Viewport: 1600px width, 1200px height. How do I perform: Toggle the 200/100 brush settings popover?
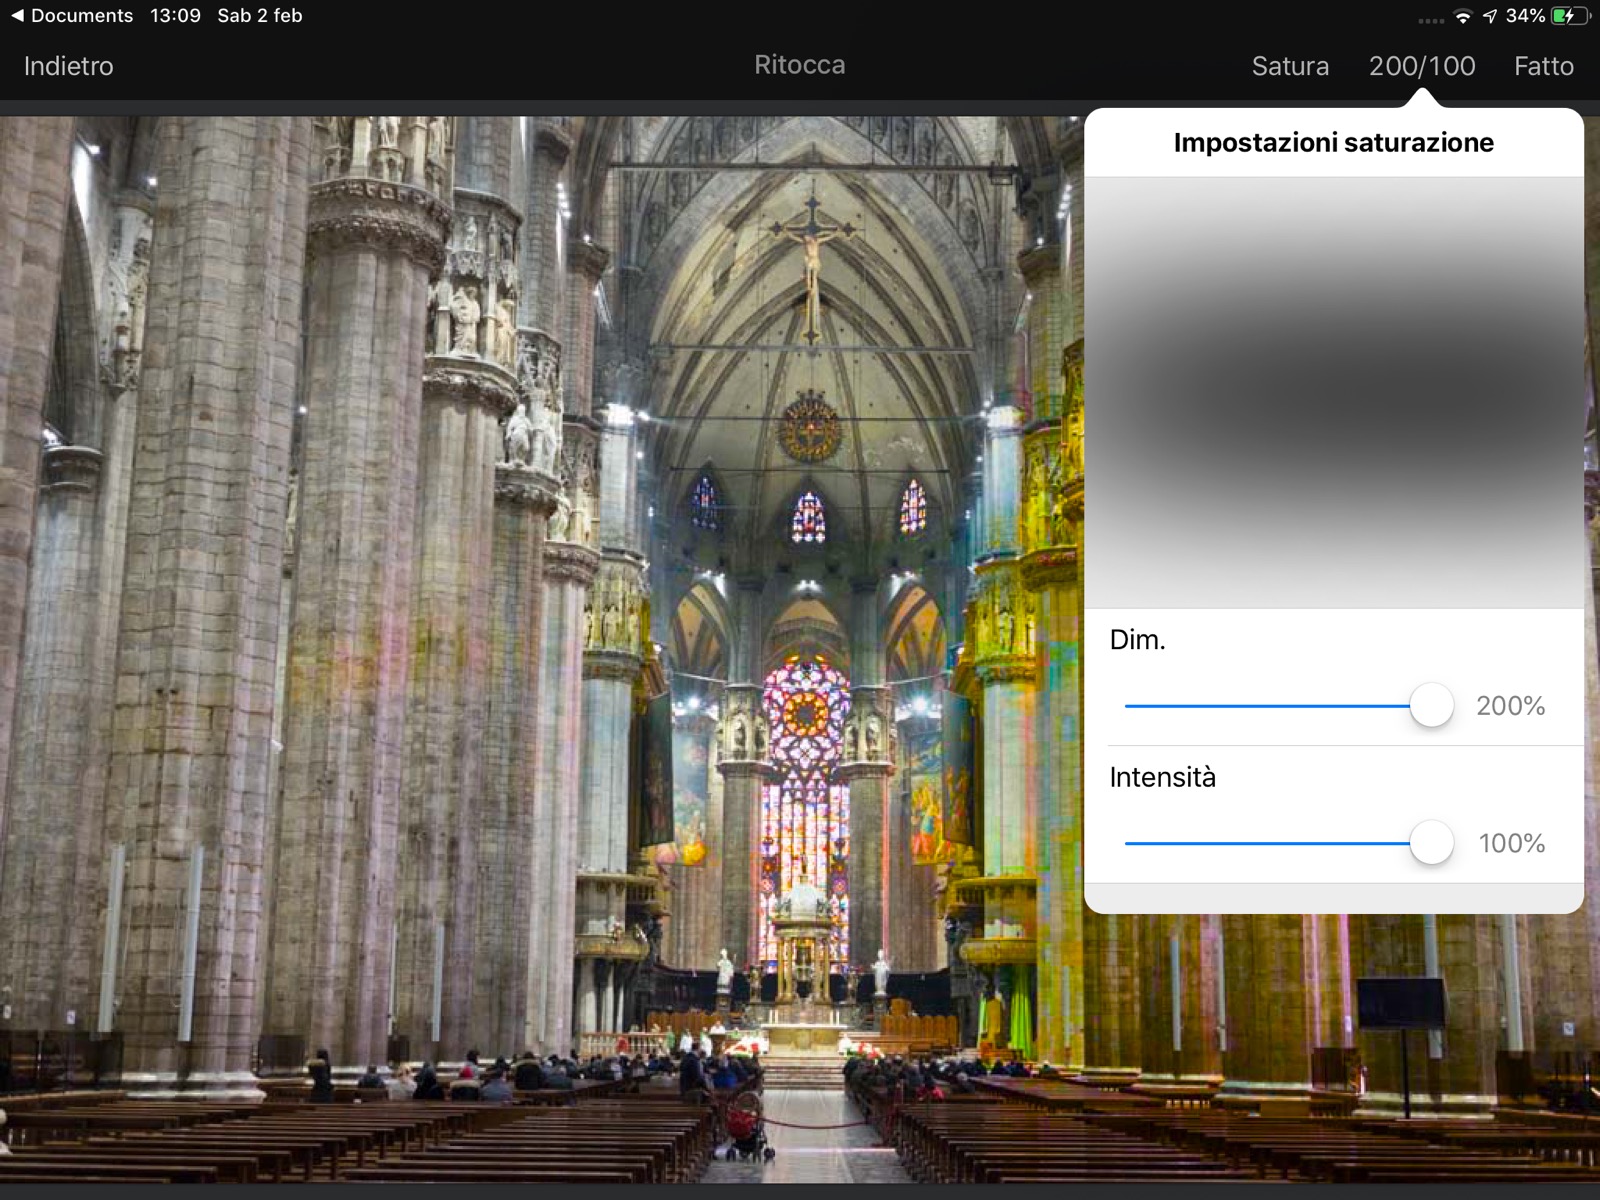(x=1422, y=66)
